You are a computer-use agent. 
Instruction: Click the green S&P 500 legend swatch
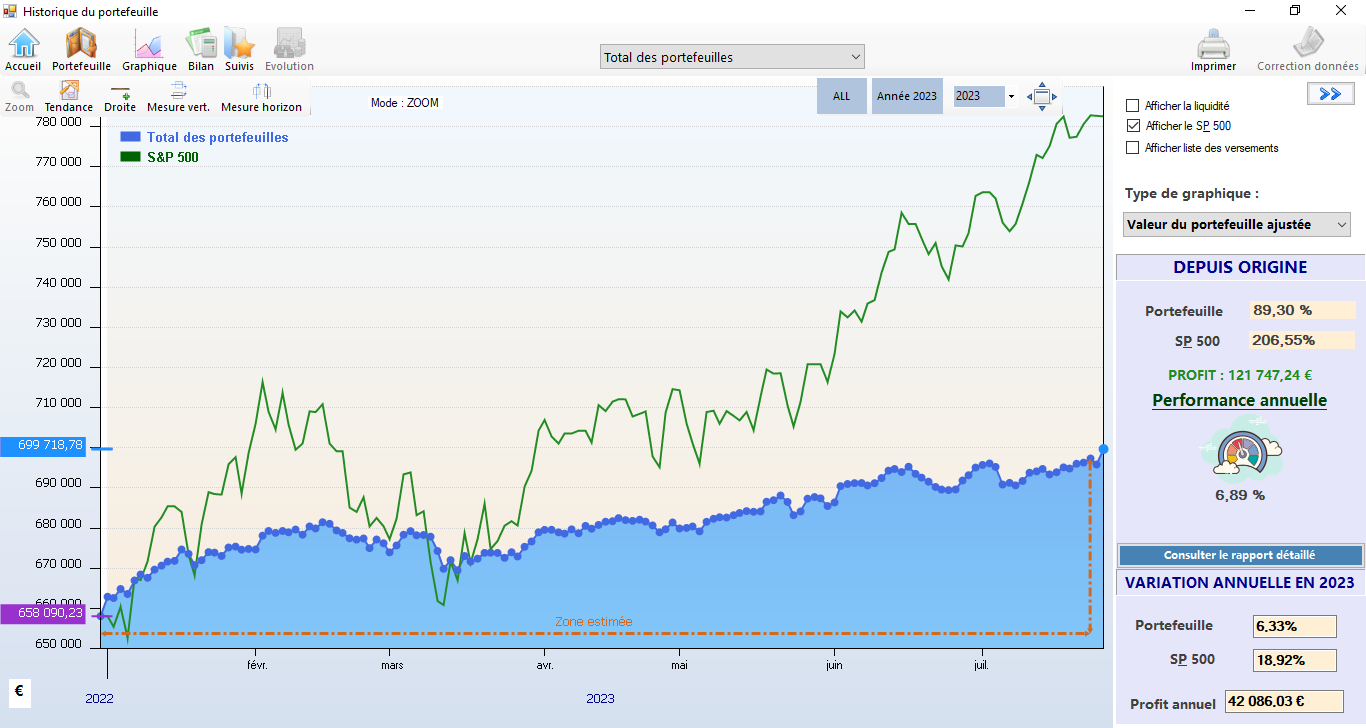point(130,157)
